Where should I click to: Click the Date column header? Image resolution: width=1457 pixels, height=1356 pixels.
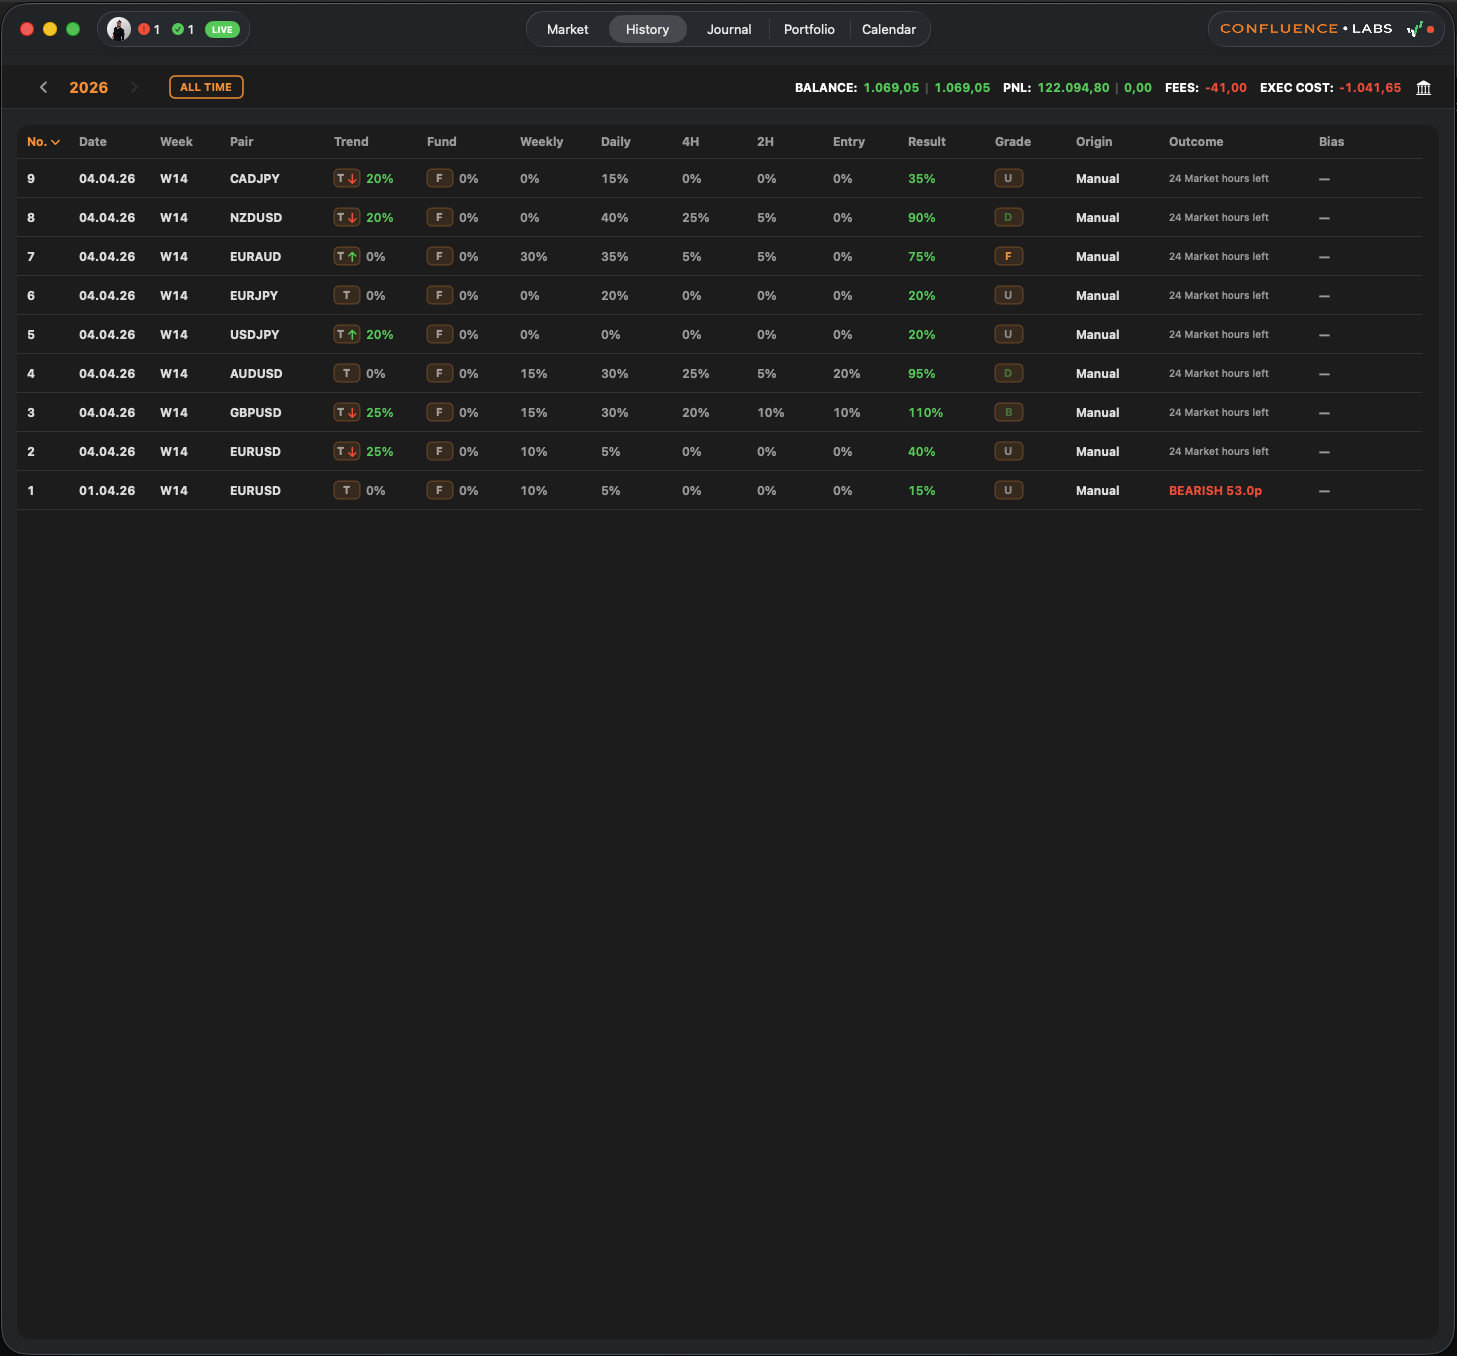point(93,142)
